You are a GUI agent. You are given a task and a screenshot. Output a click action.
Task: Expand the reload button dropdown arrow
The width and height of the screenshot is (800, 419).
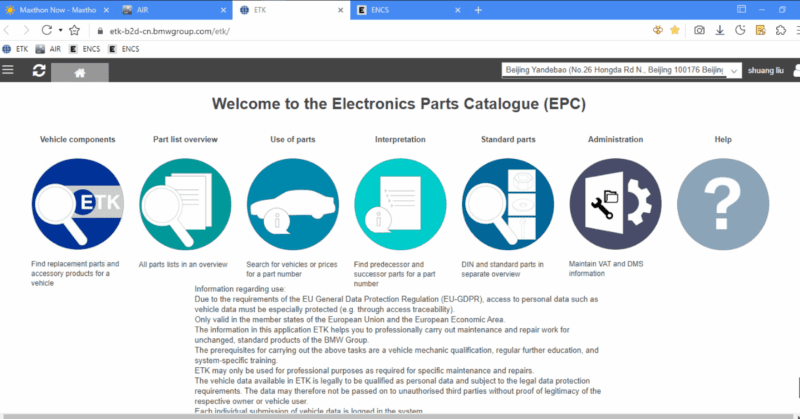tap(61, 30)
